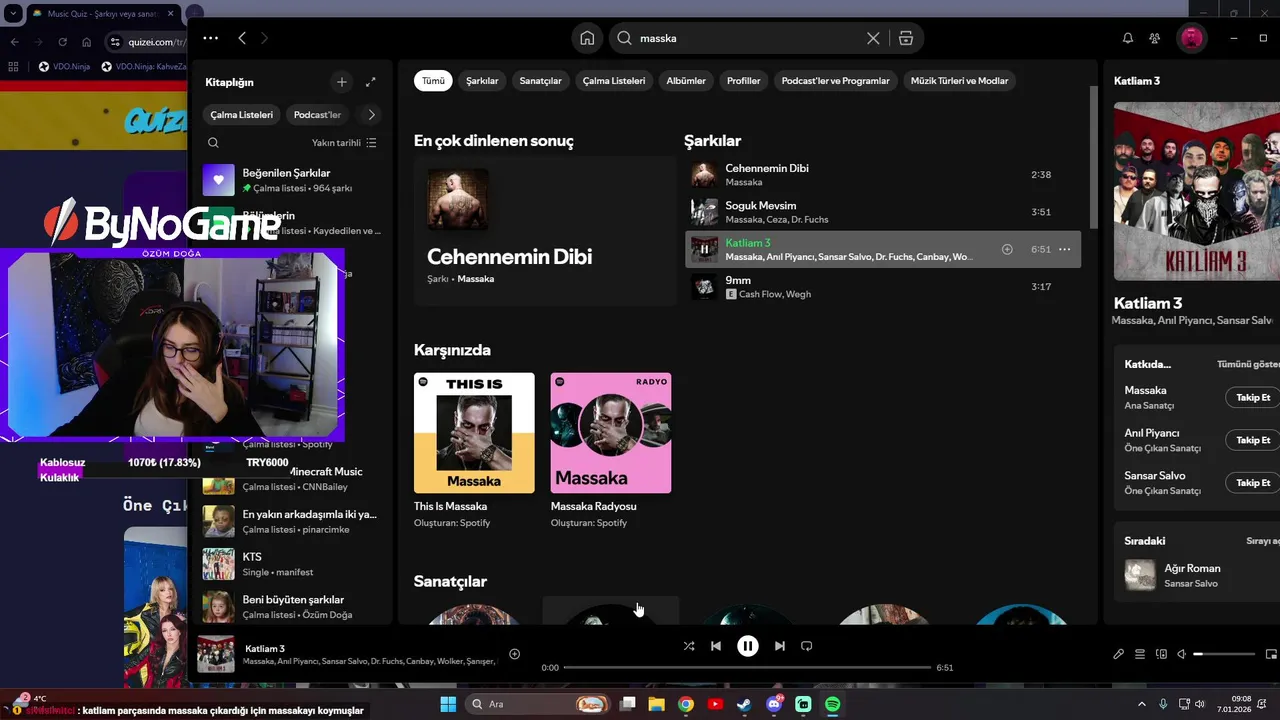Switch to the Profiller tab
Viewport: 1280px width, 720px height.
coord(744,81)
